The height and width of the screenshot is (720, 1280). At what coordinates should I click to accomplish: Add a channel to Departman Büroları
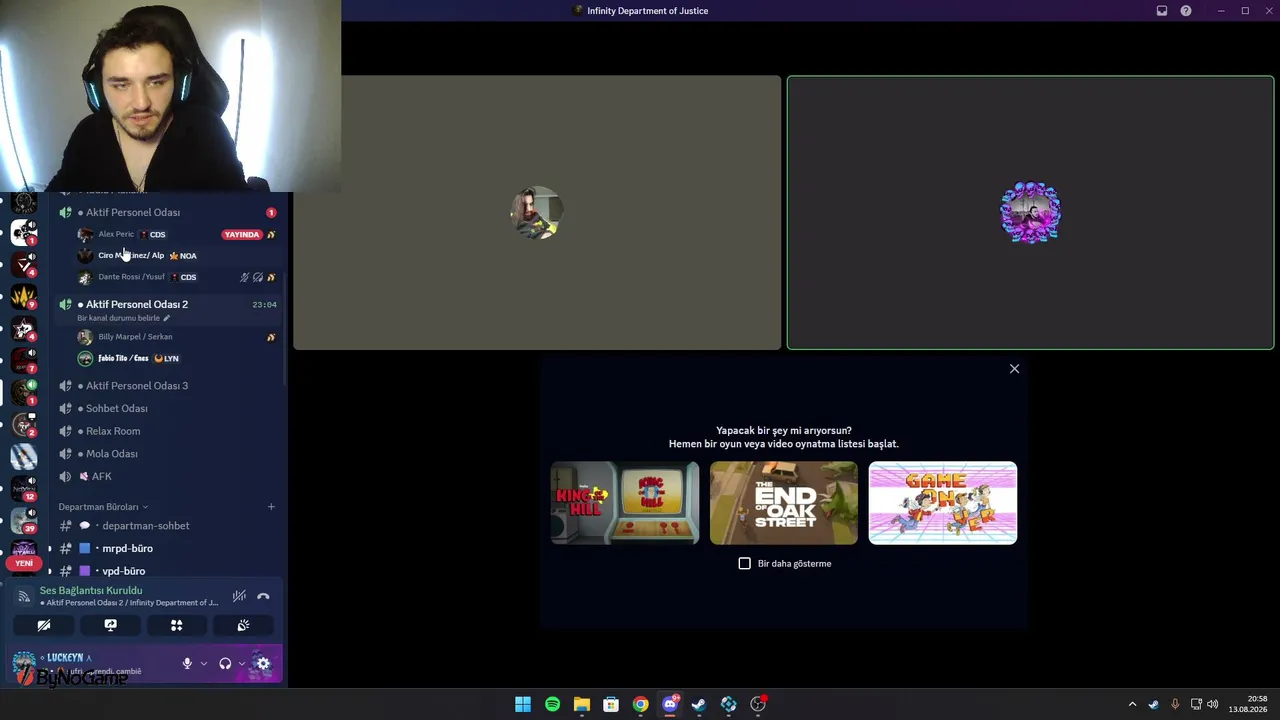pos(271,507)
